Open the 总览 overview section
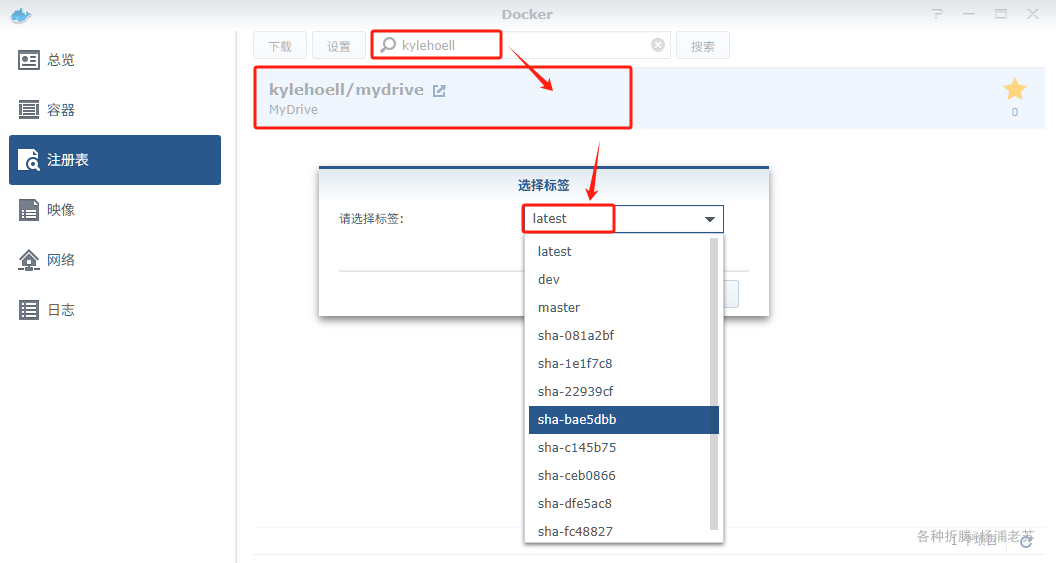Viewport: 1056px width, 563px height. click(114, 60)
